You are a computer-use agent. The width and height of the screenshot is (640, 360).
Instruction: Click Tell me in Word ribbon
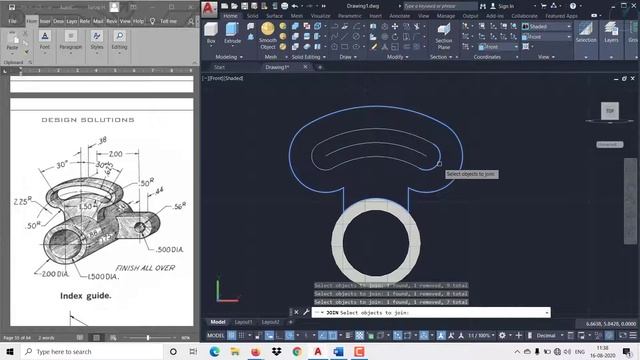(x=168, y=21)
